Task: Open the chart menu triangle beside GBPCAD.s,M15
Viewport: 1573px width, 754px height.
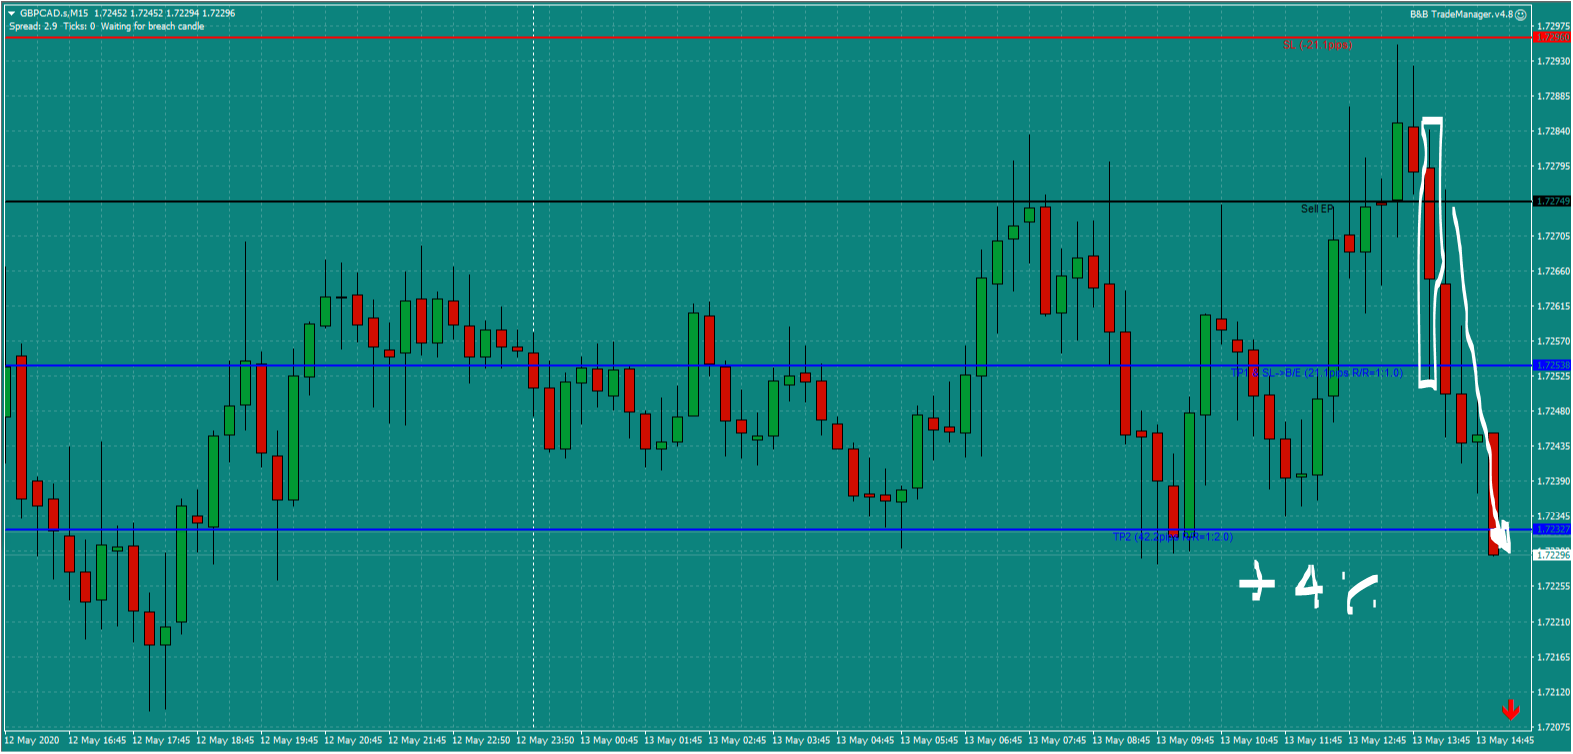Action: click(x=12, y=14)
